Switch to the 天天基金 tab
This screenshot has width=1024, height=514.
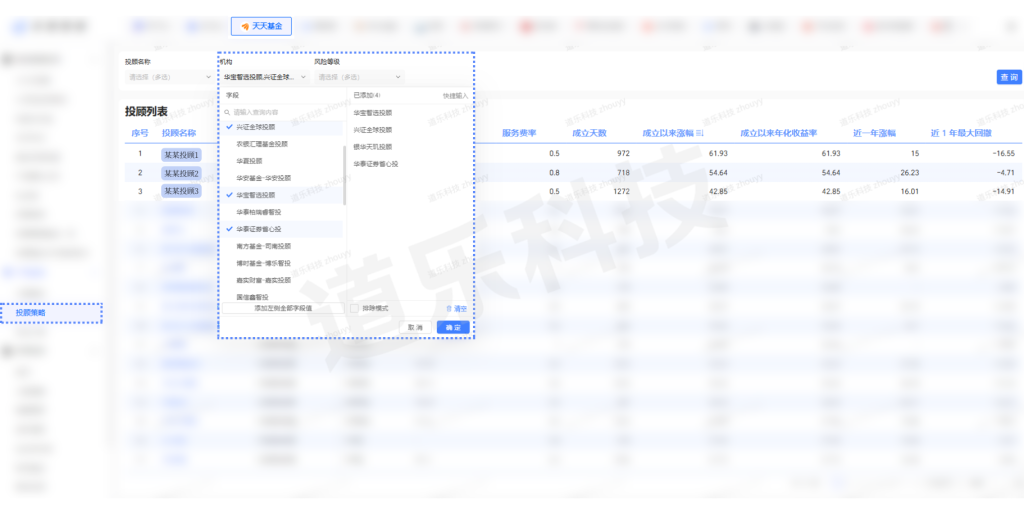(261, 25)
